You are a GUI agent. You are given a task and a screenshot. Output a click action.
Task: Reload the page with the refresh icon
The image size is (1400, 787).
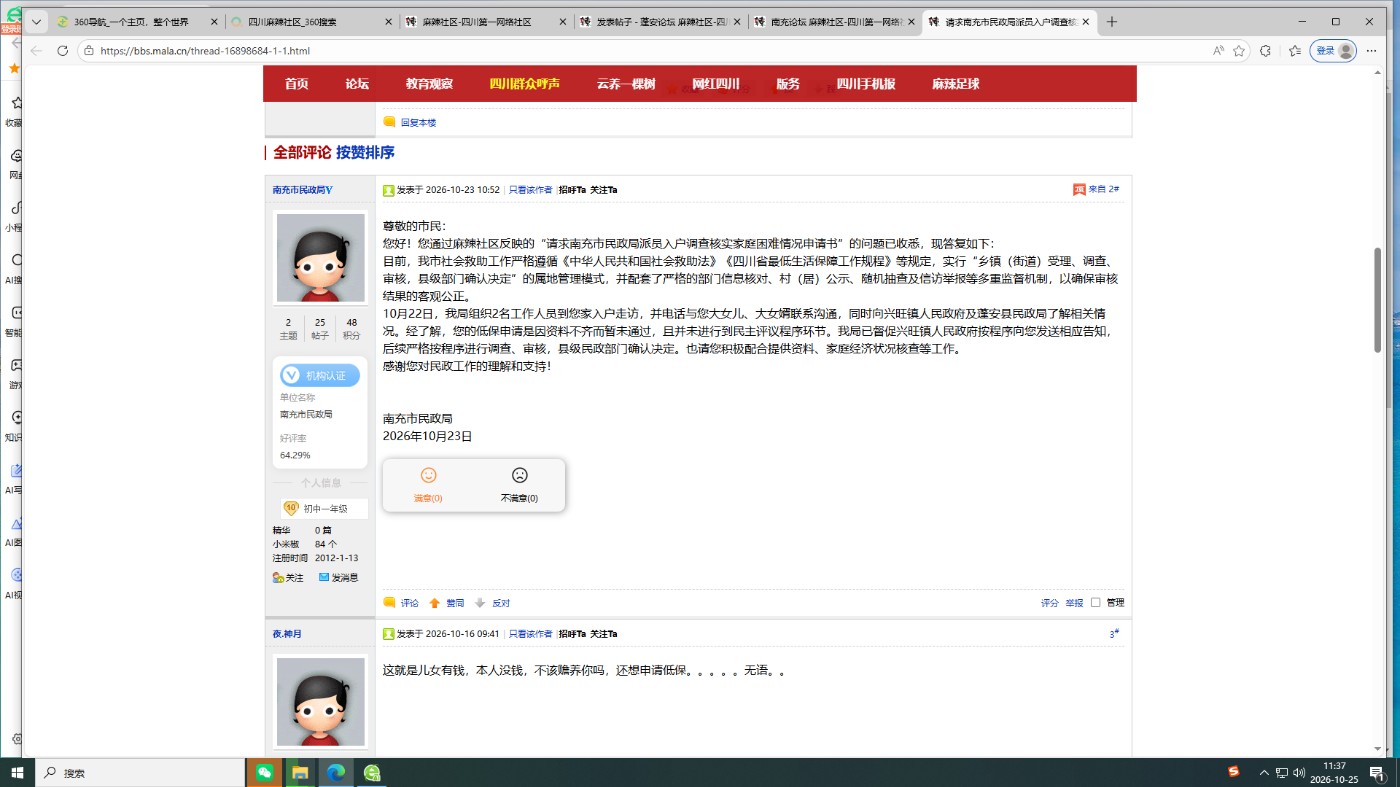[62, 51]
